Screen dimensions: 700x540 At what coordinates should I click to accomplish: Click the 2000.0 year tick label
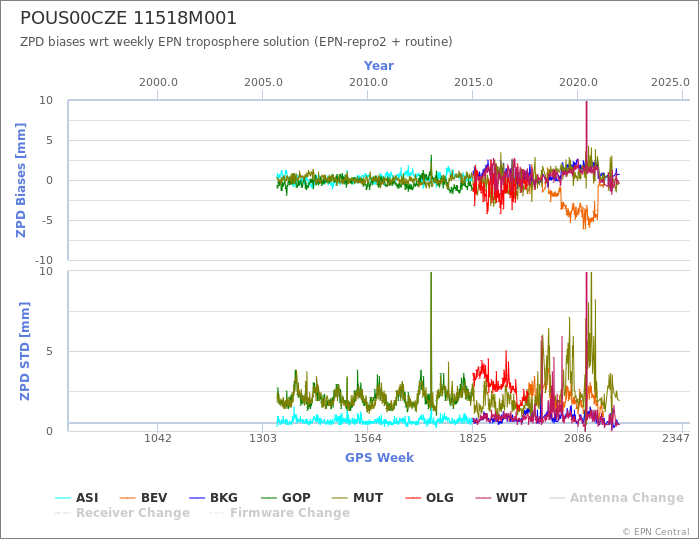pos(158,83)
